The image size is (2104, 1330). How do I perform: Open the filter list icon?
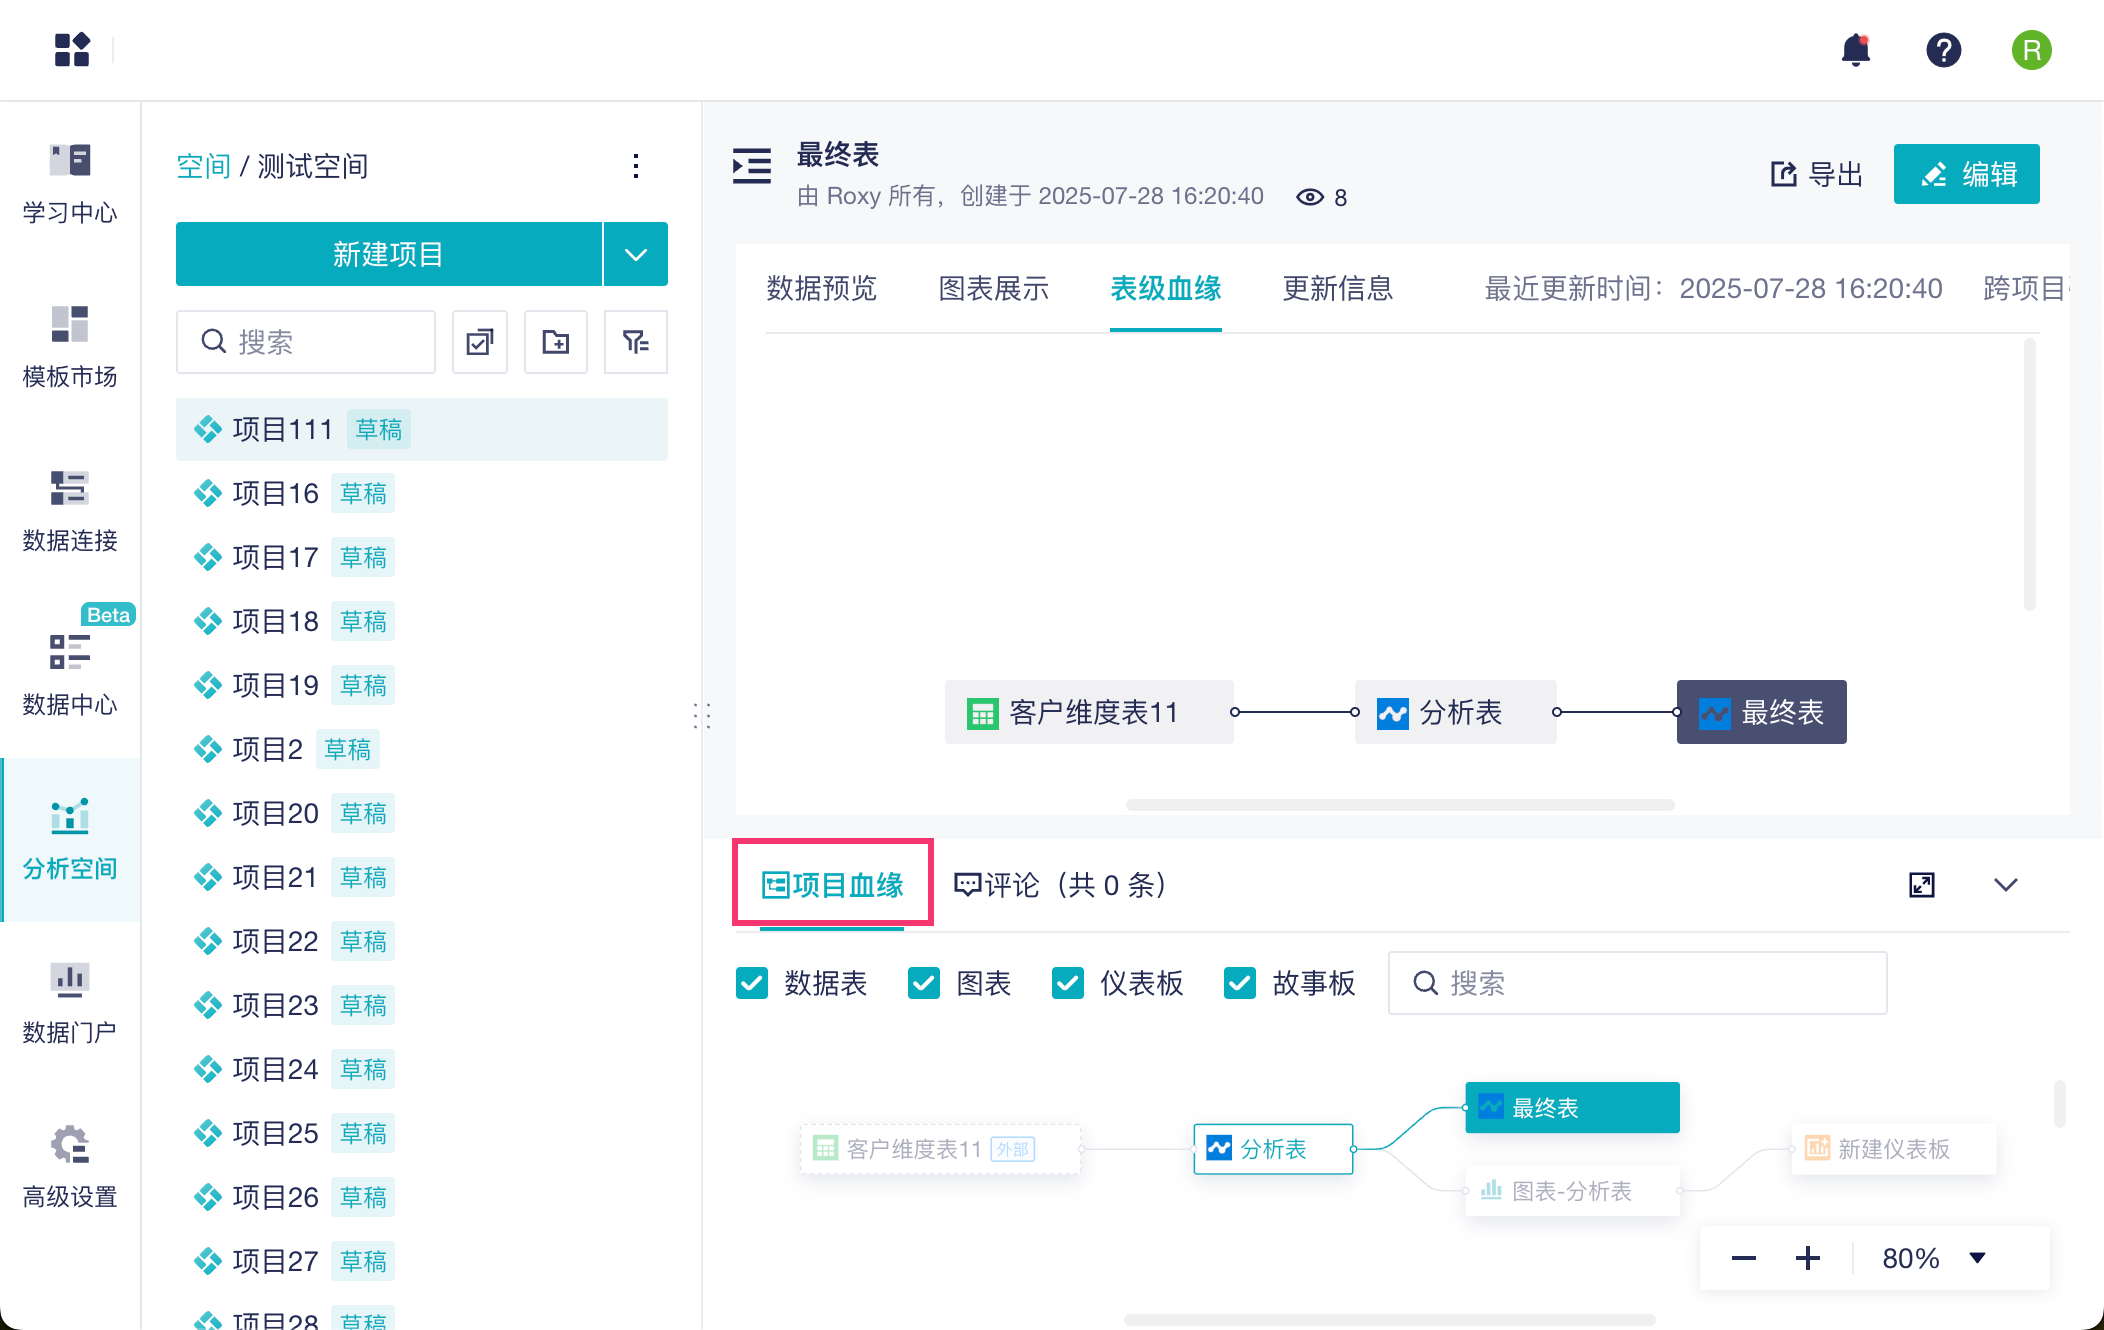635,342
